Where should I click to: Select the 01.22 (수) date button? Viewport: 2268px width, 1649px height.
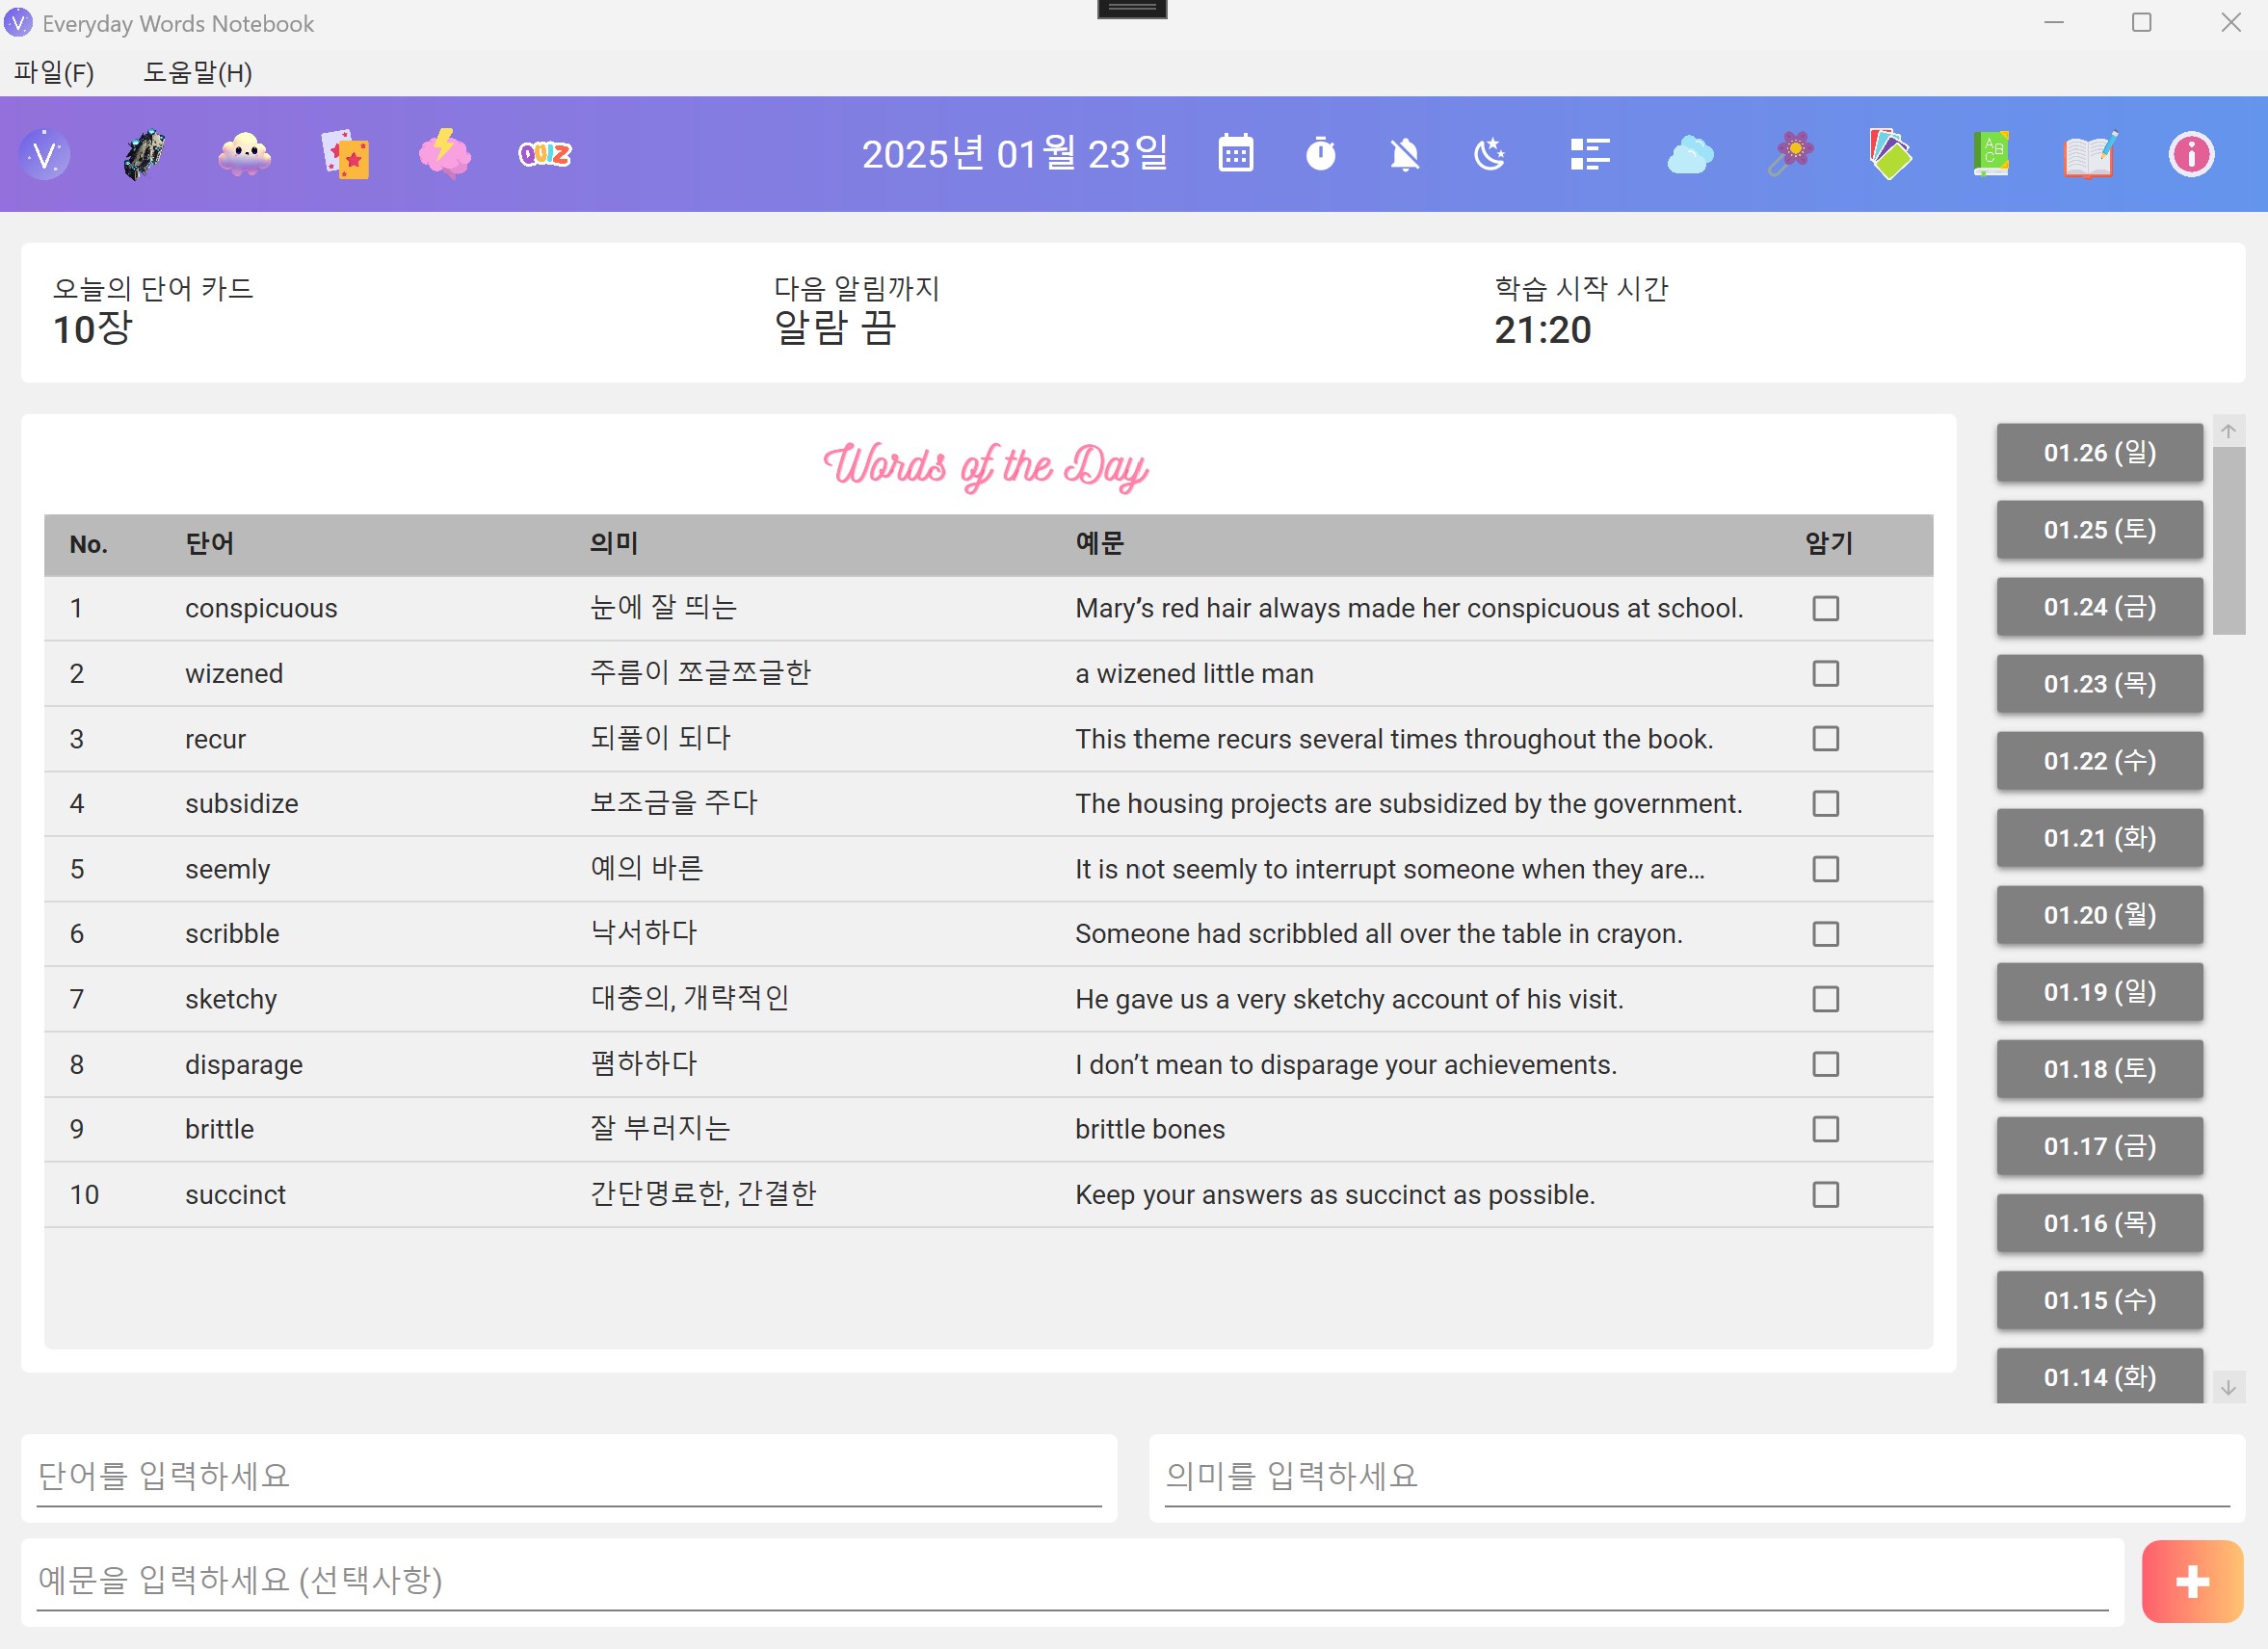[2098, 761]
